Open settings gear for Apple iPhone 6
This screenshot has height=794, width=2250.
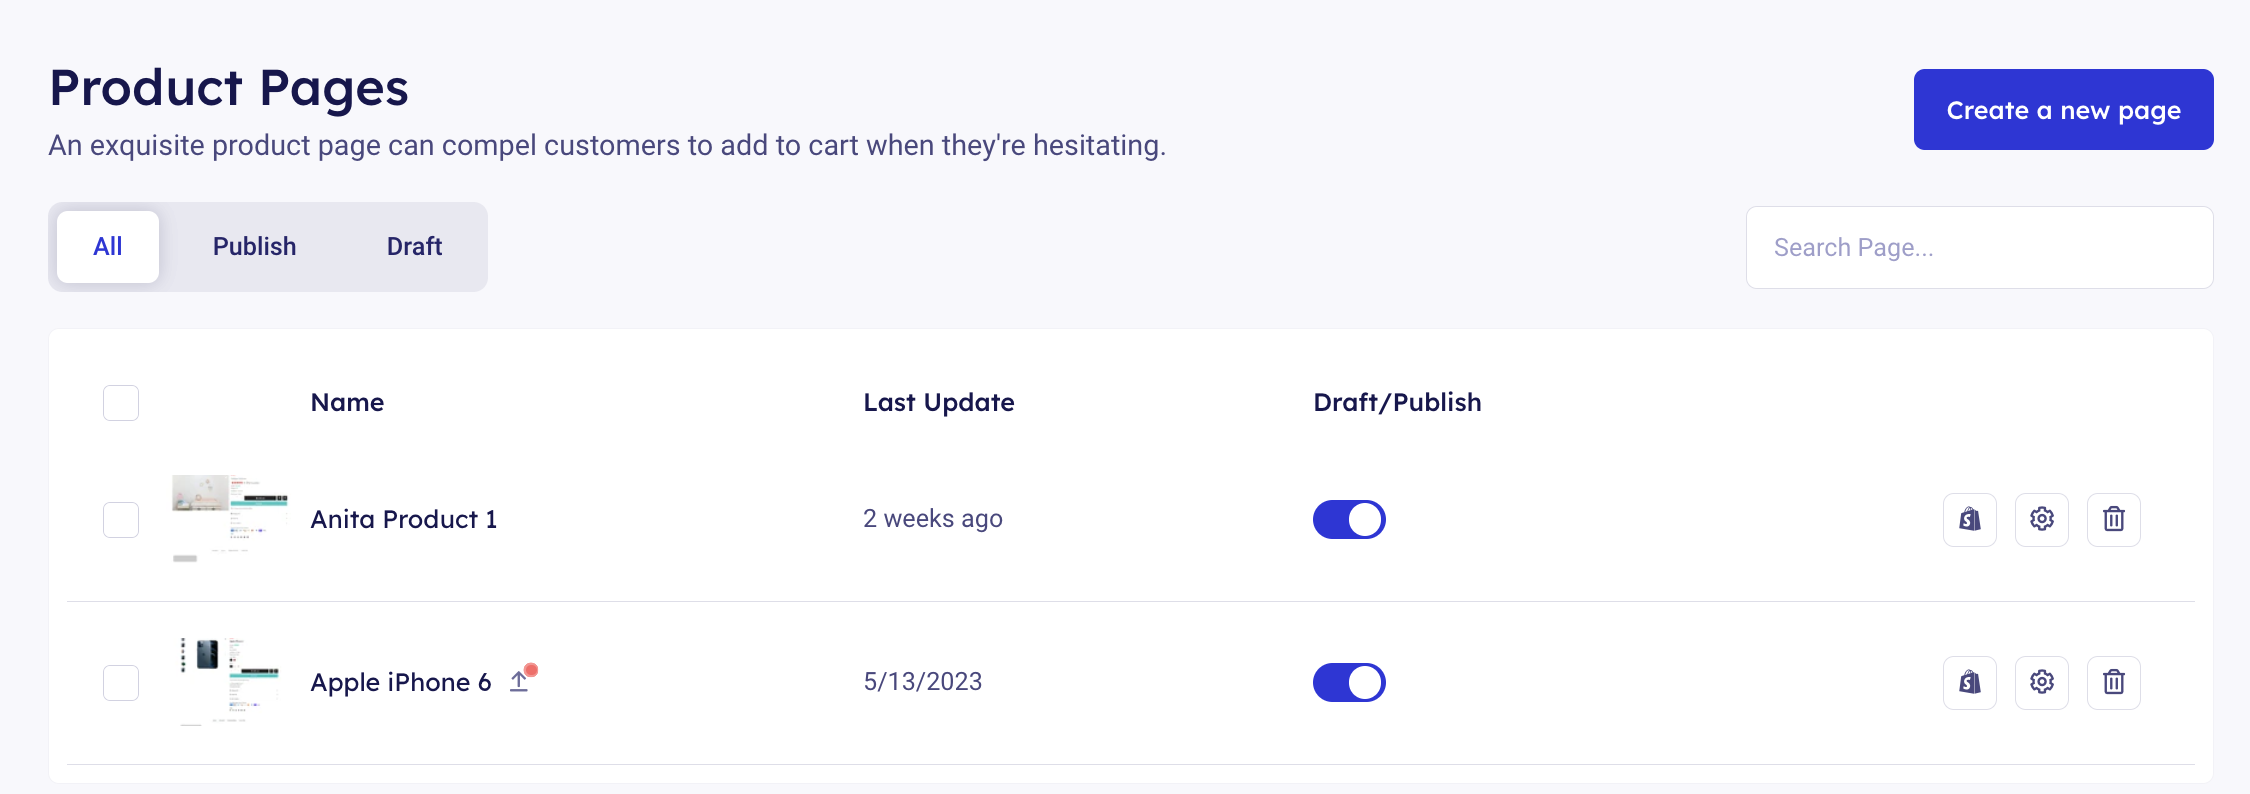pos(2041,682)
